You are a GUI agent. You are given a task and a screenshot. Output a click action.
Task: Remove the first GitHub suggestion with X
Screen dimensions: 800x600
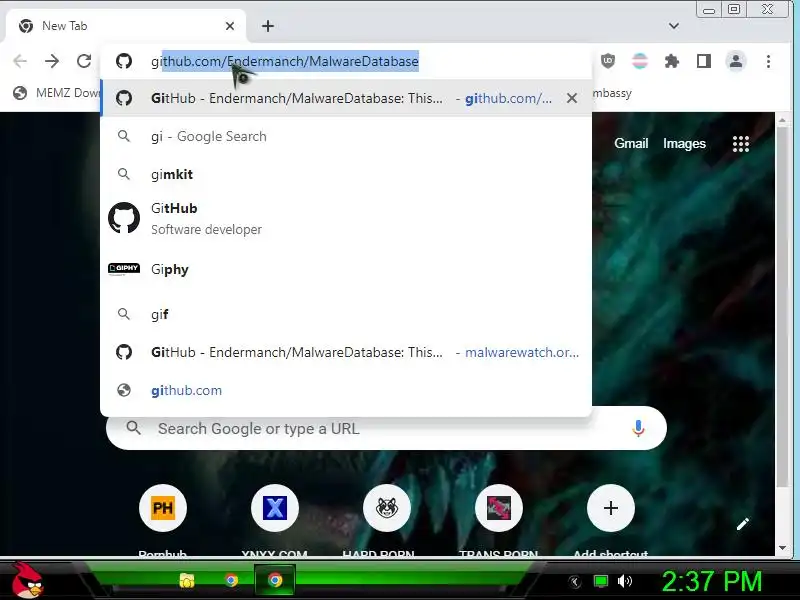(x=572, y=98)
